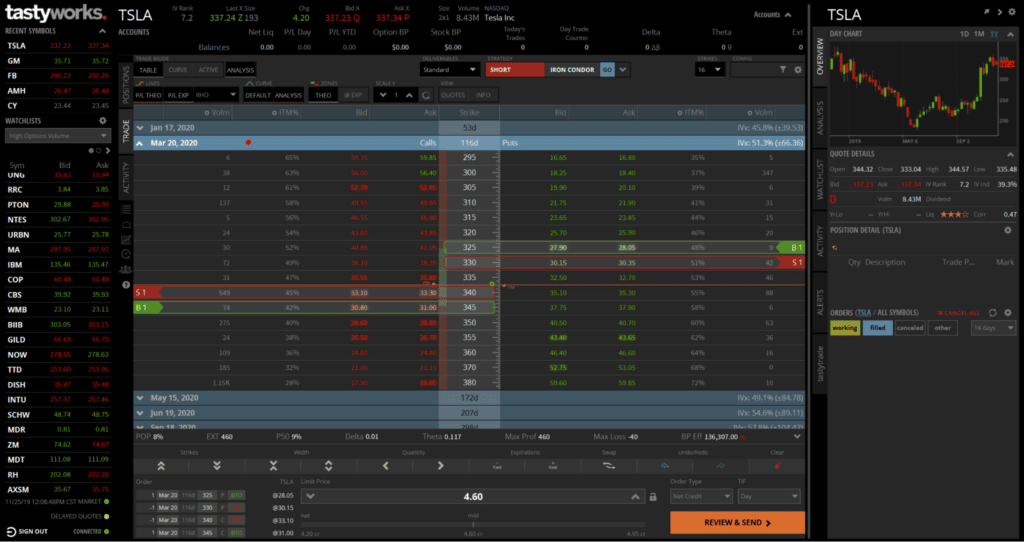Open the Deliverables Standard dropdown
This screenshot has height=542, width=1024.
tap(448, 70)
